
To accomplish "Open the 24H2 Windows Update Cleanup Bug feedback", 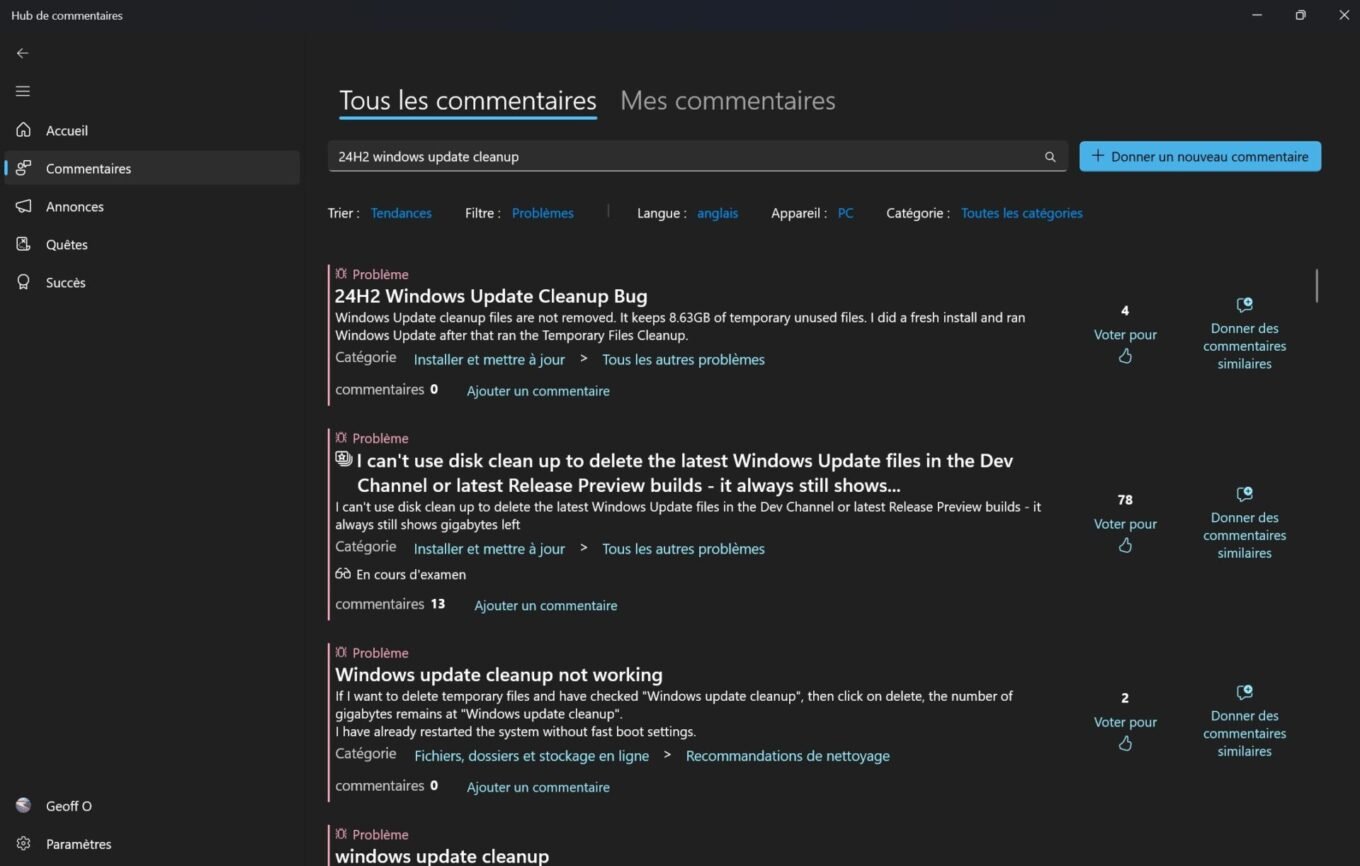I will click(x=491, y=296).
